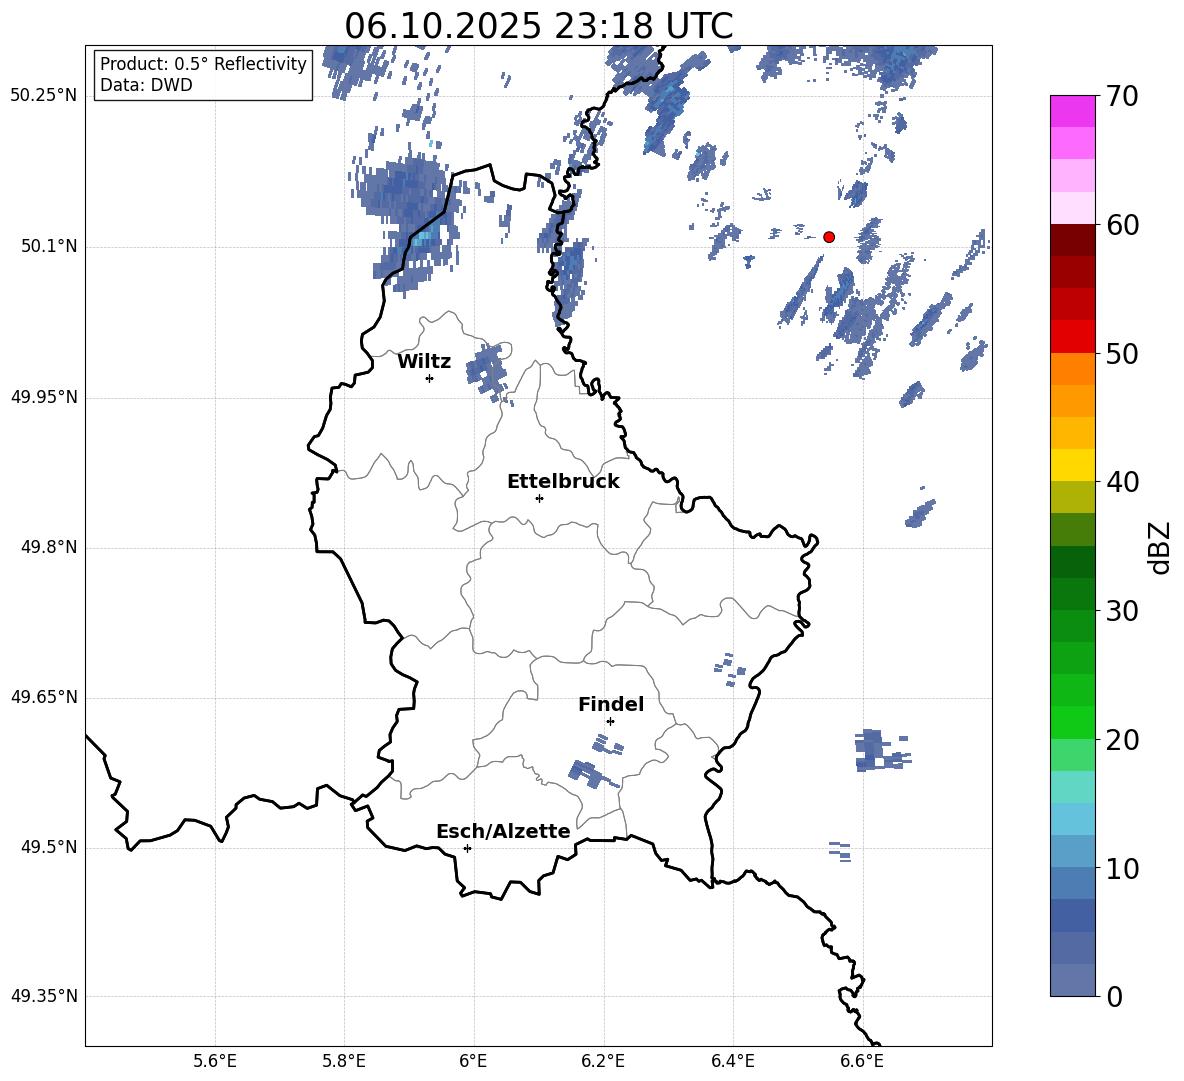Pick the yellow swatch just above 40
The image size is (1184, 1081).
1073,465
